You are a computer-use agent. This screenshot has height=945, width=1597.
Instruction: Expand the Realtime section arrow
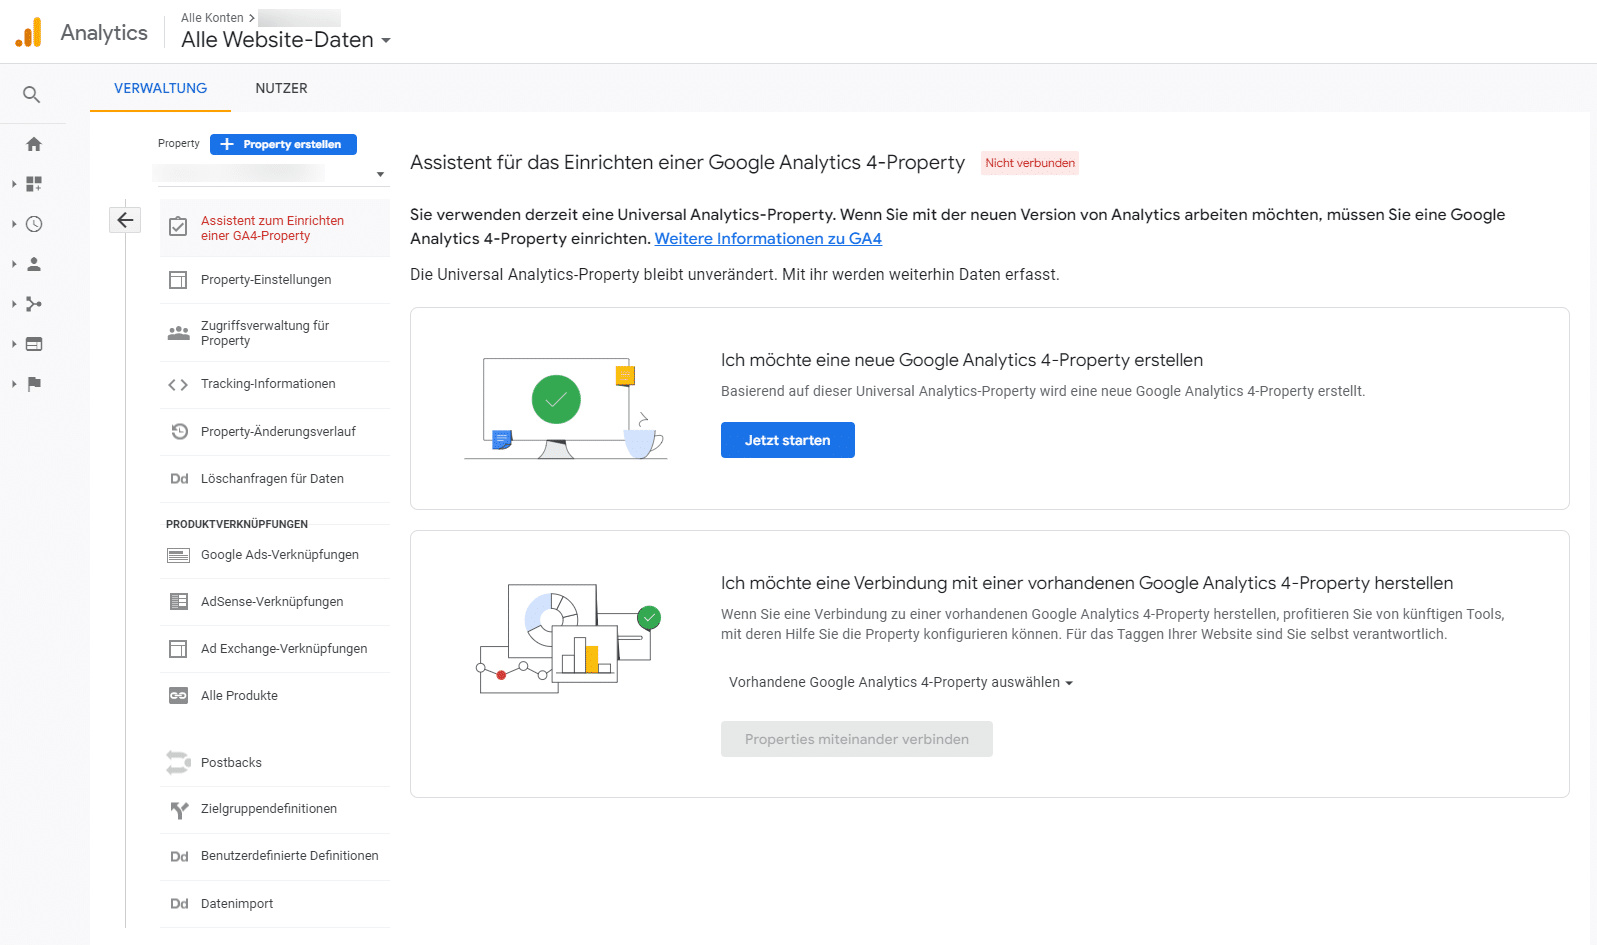pyautogui.click(x=14, y=224)
